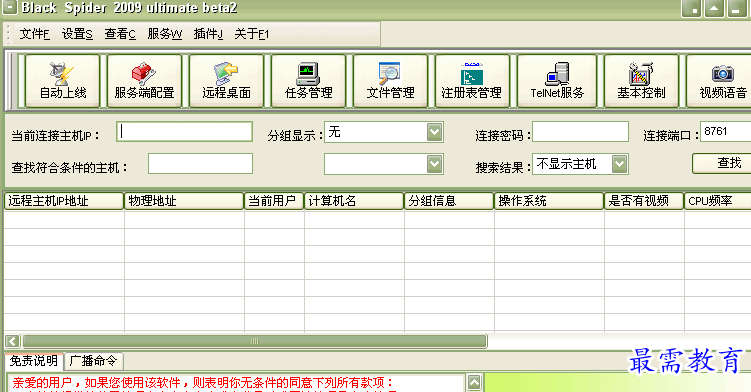Switch to the 免责说明 tab

34,361
